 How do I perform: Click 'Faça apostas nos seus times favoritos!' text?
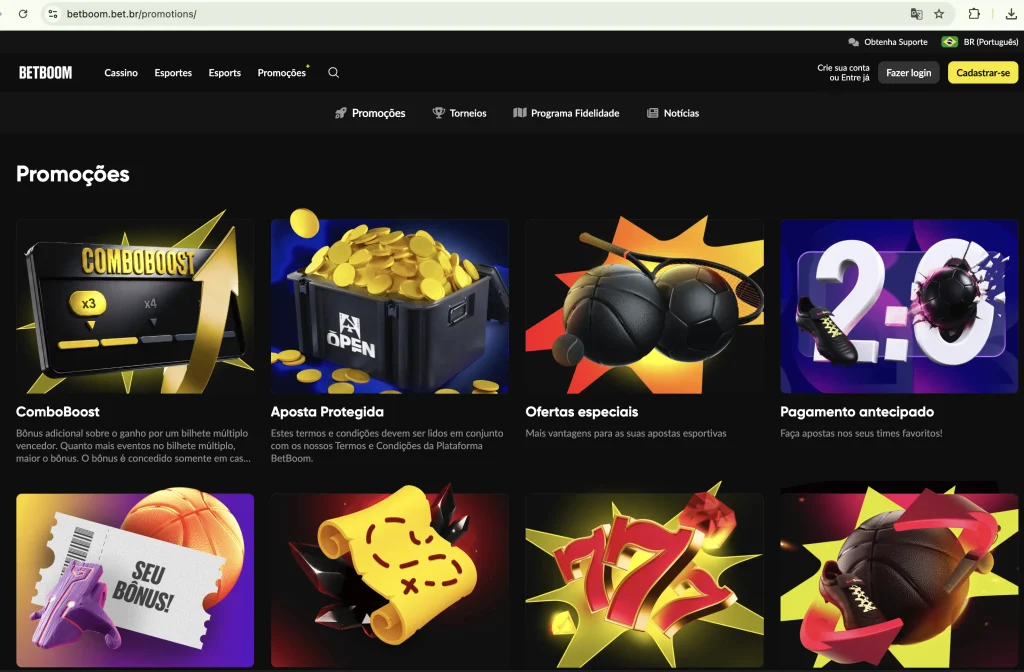[861, 433]
